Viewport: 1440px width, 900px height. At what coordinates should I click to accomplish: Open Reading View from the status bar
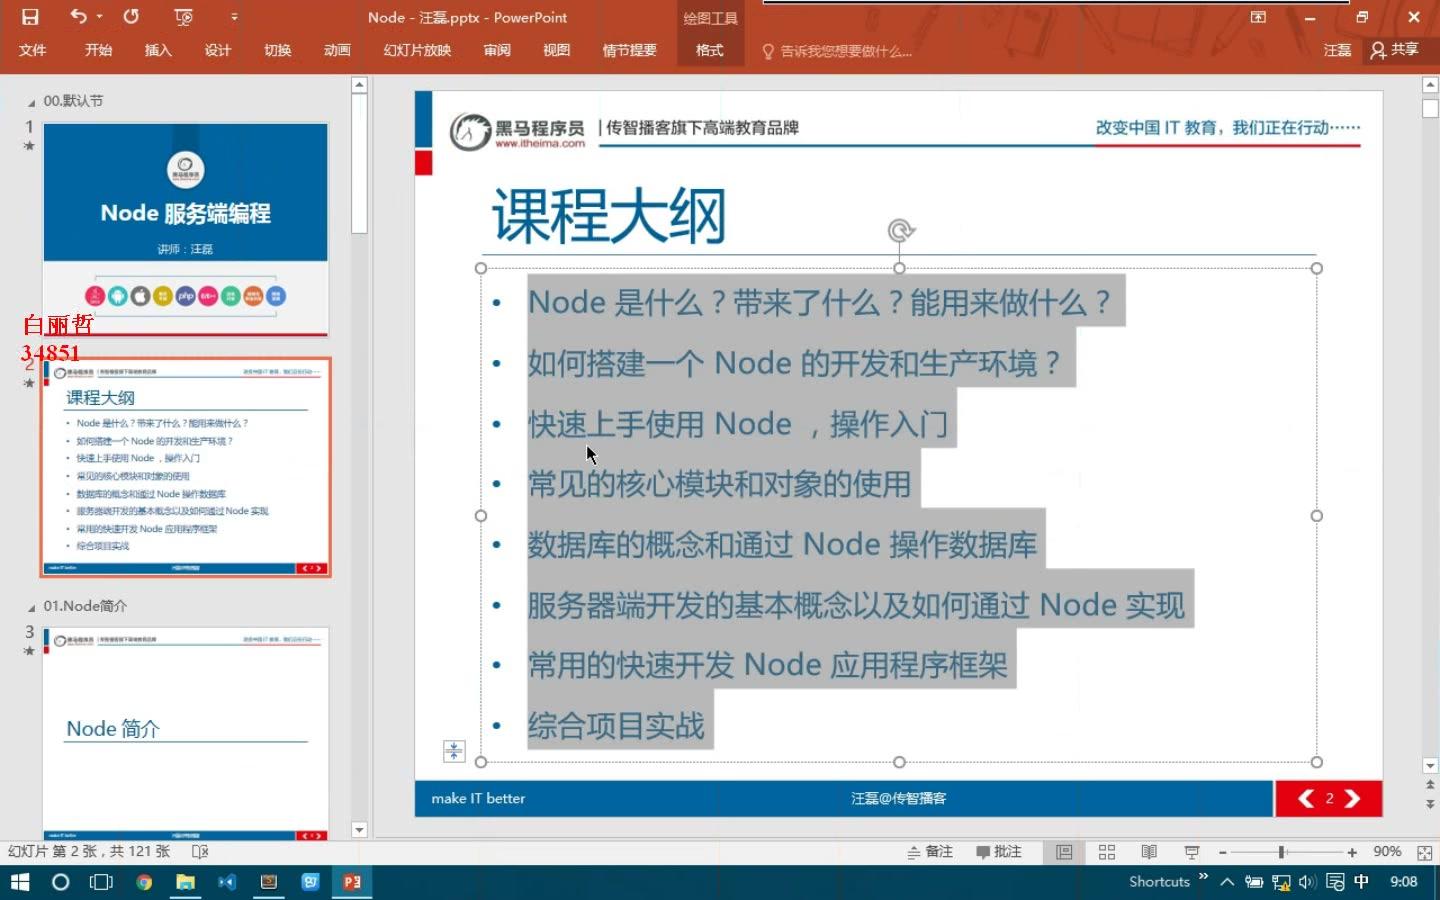pos(1148,851)
